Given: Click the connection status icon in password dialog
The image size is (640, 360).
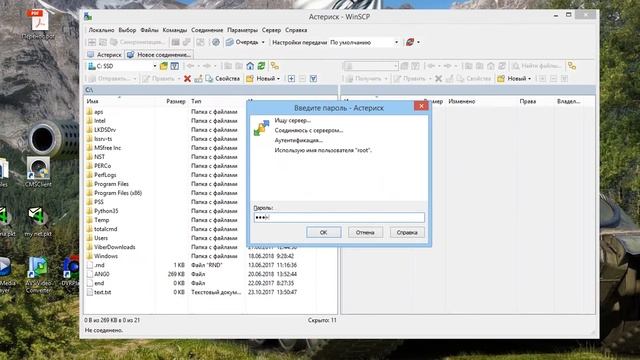Looking at the screenshot, I should [261, 128].
